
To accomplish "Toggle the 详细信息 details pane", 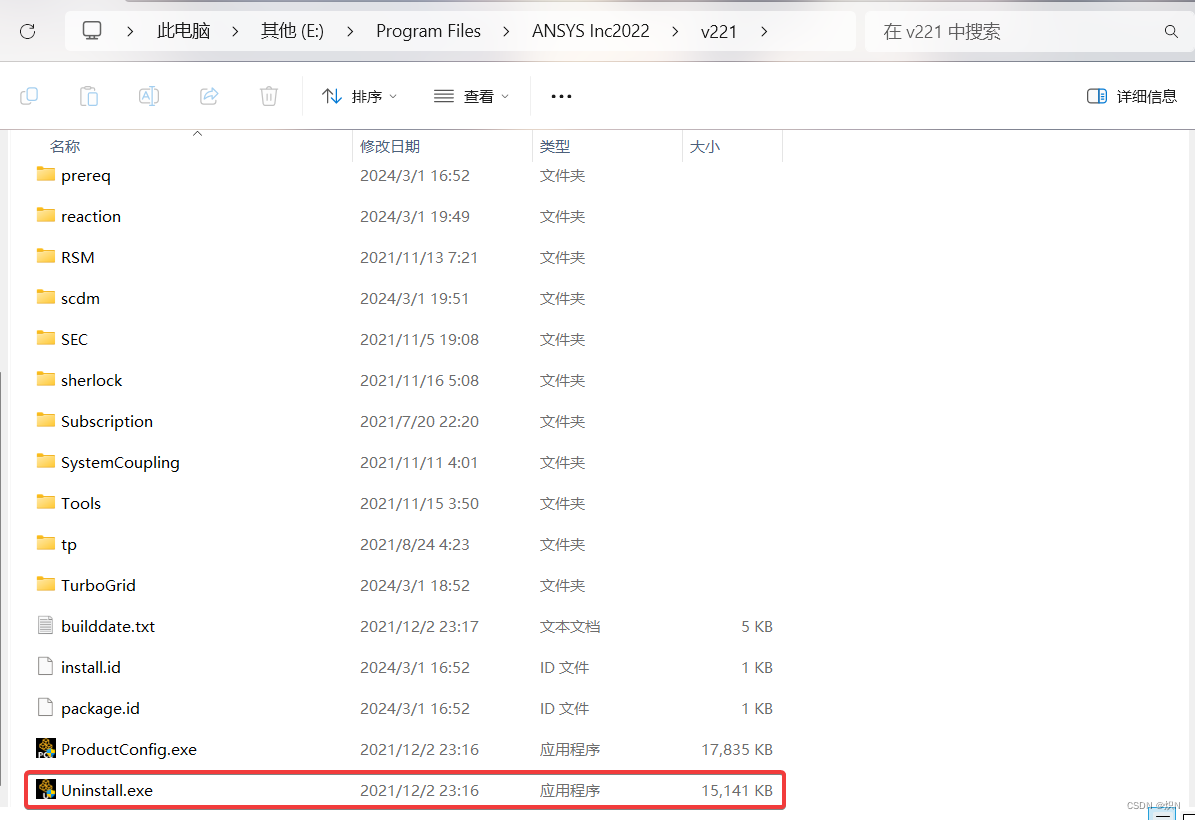I will point(1132,96).
